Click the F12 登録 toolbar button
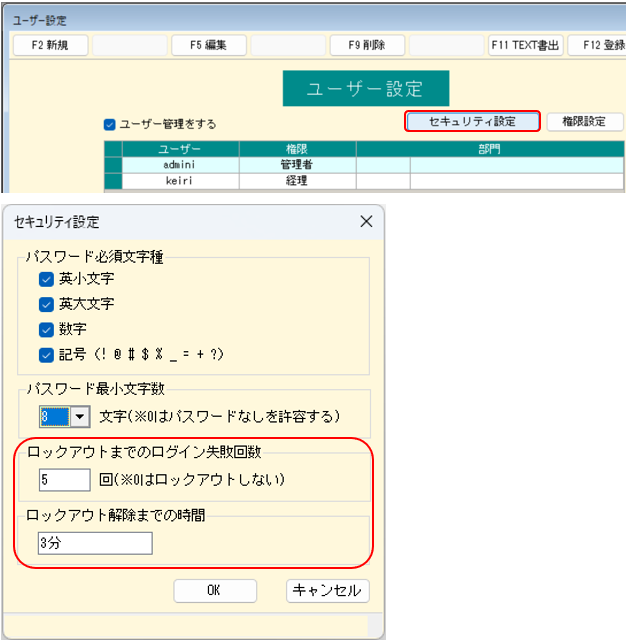 click(600, 45)
